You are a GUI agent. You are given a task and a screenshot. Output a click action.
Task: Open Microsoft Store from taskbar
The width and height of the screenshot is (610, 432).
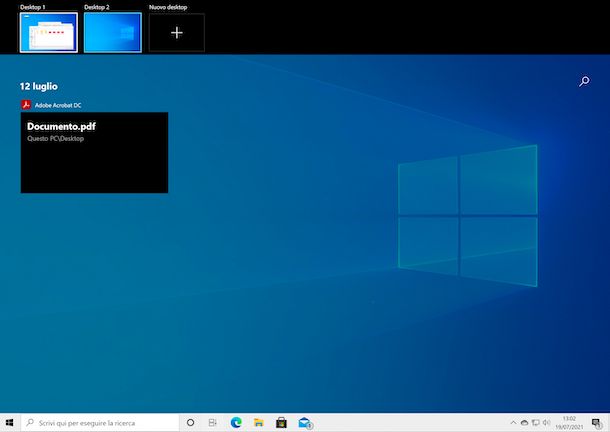click(281, 422)
